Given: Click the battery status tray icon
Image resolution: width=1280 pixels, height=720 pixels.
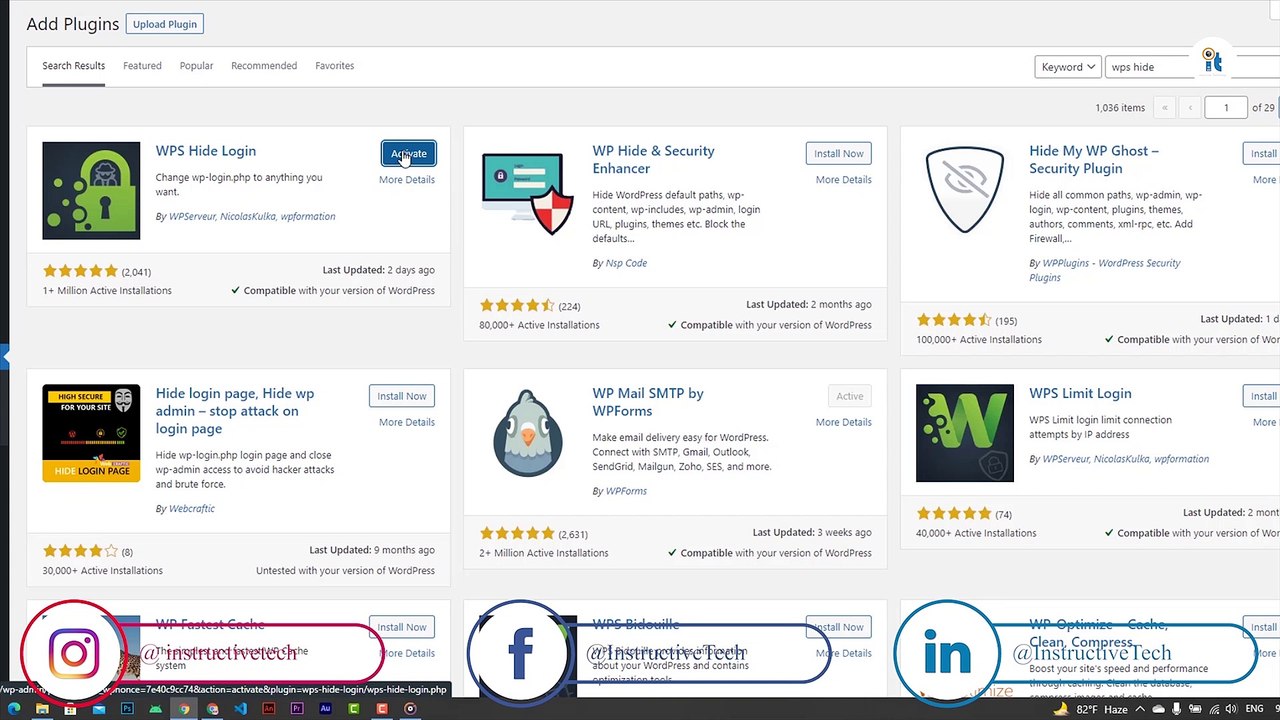Looking at the screenshot, I should click(x=1195, y=709).
